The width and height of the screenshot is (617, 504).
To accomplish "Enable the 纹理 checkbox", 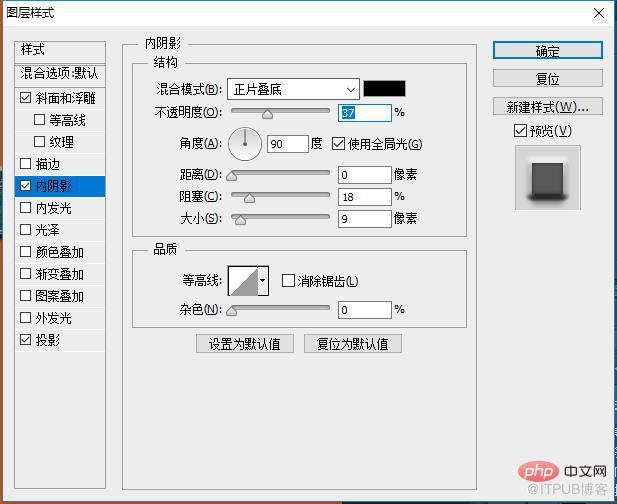I will (39, 141).
